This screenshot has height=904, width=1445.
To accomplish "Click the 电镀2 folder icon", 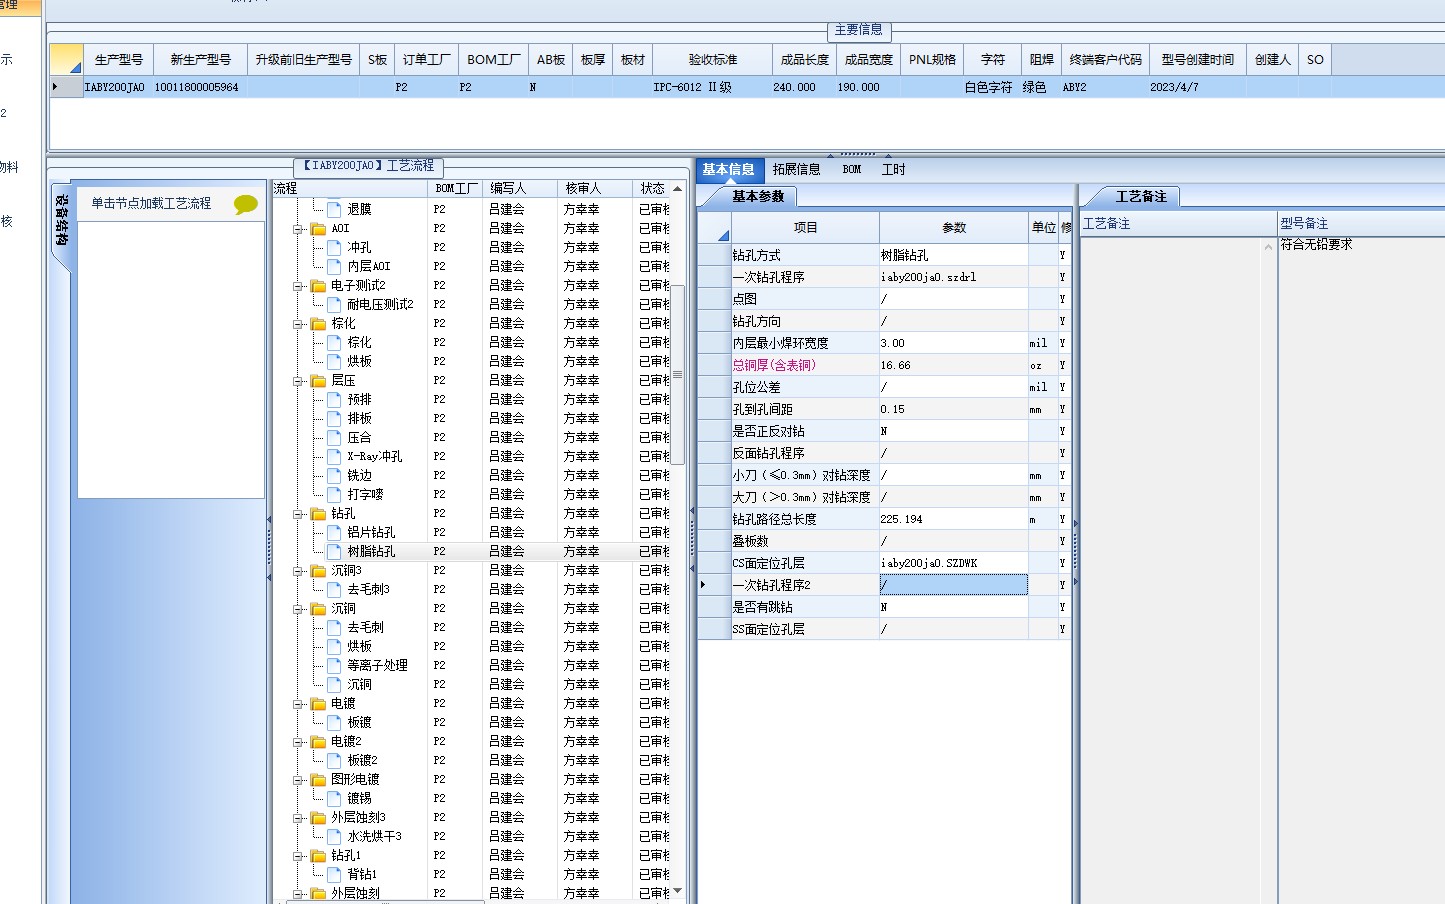I will point(318,742).
